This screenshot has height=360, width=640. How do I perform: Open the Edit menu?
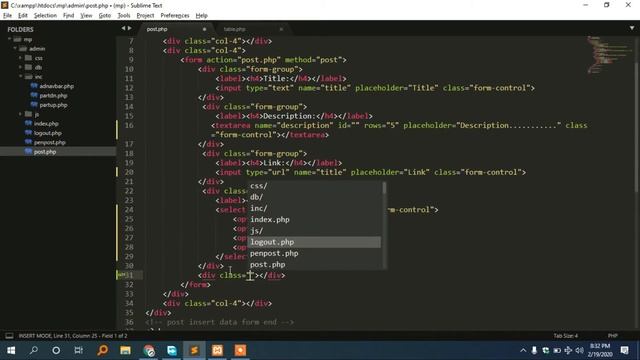pyautogui.click(x=22, y=16)
